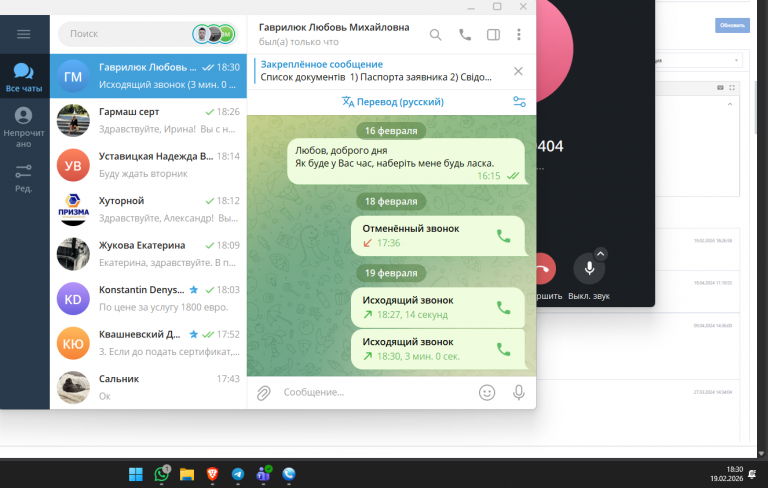Screen dimensions: 768x488
Task: Open the emoji picker smiley icon
Action: [487, 392]
